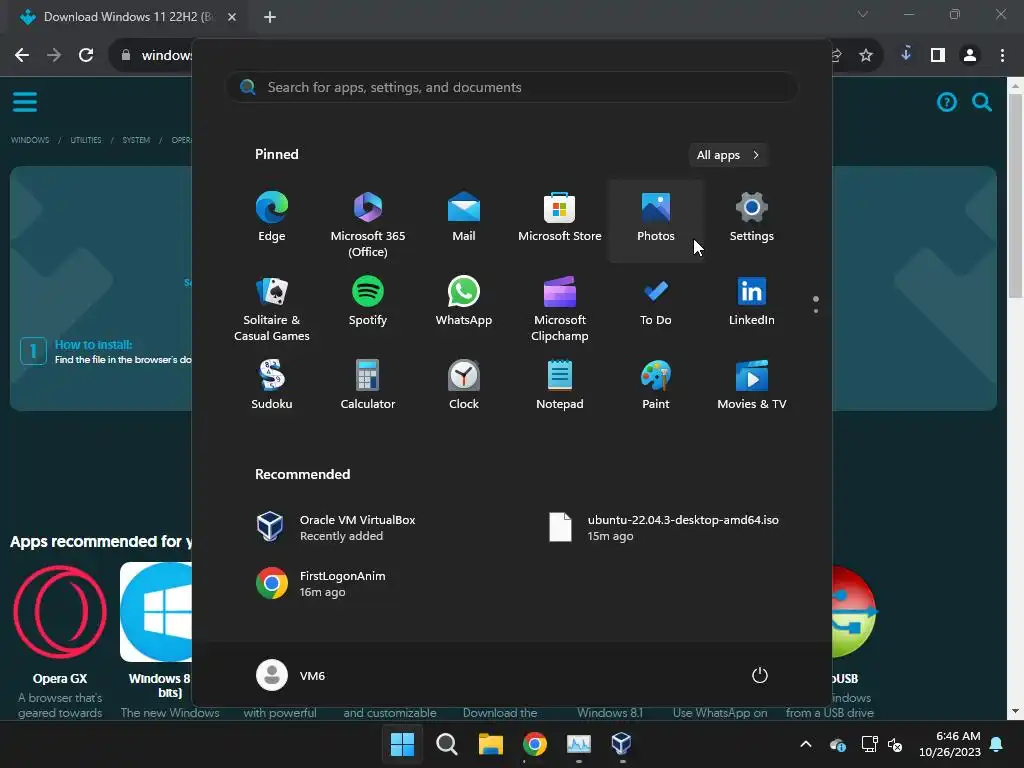The width and height of the screenshot is (1024, 768).
Task: Open VirtualBox from taskbar
Action: [622, 744]
